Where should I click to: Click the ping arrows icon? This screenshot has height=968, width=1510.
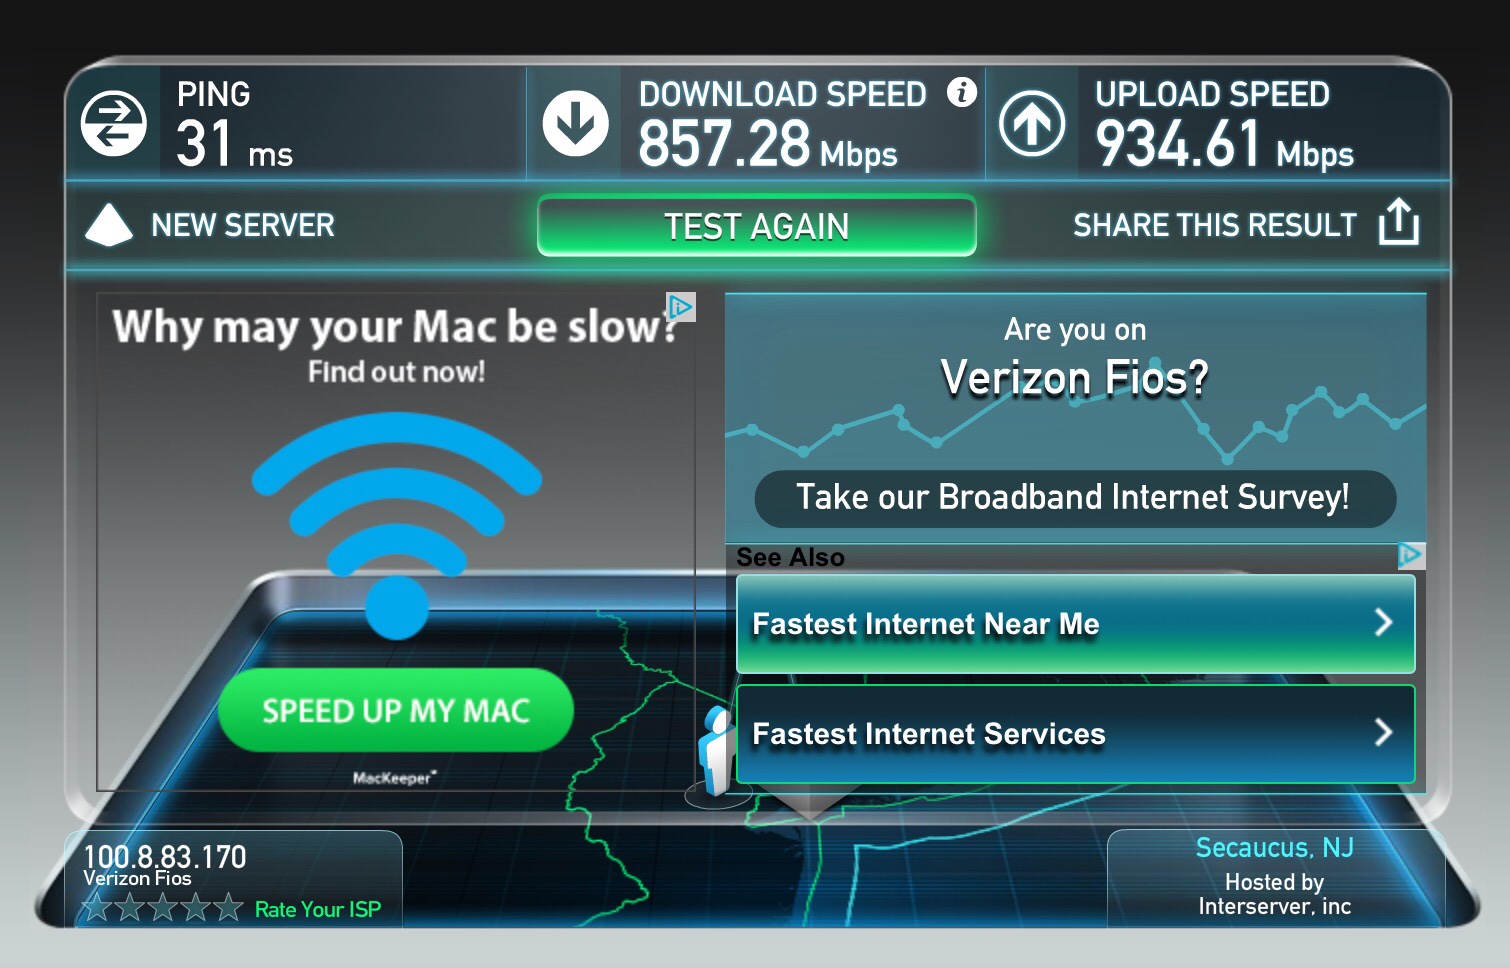(113, 124)
